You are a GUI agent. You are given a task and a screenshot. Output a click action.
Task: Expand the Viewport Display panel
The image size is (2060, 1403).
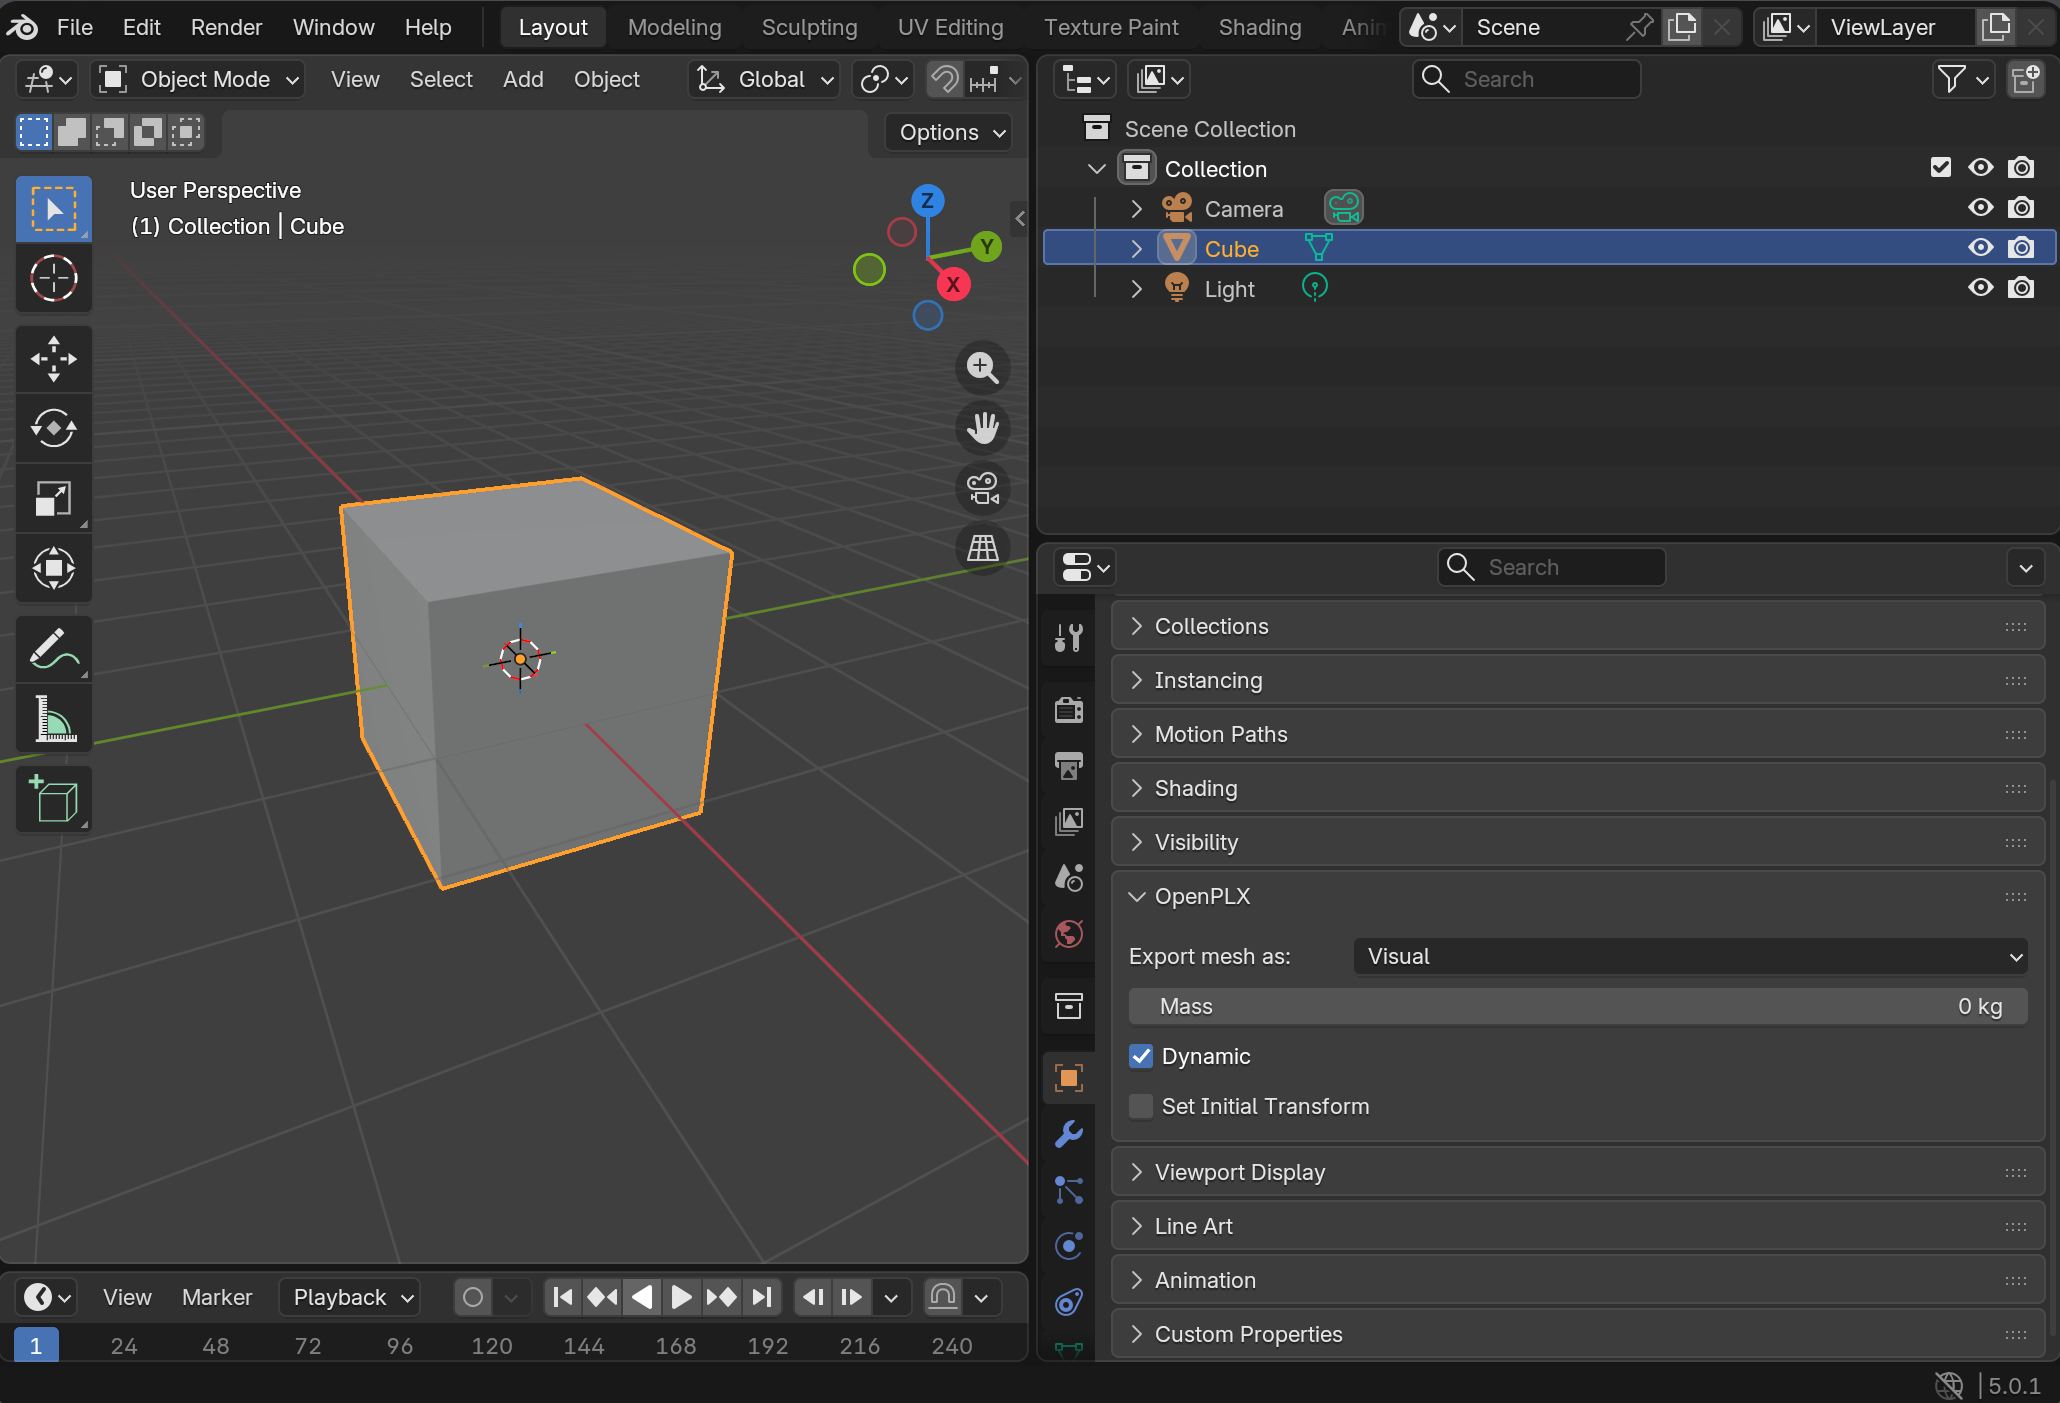coord(1578,1172)
